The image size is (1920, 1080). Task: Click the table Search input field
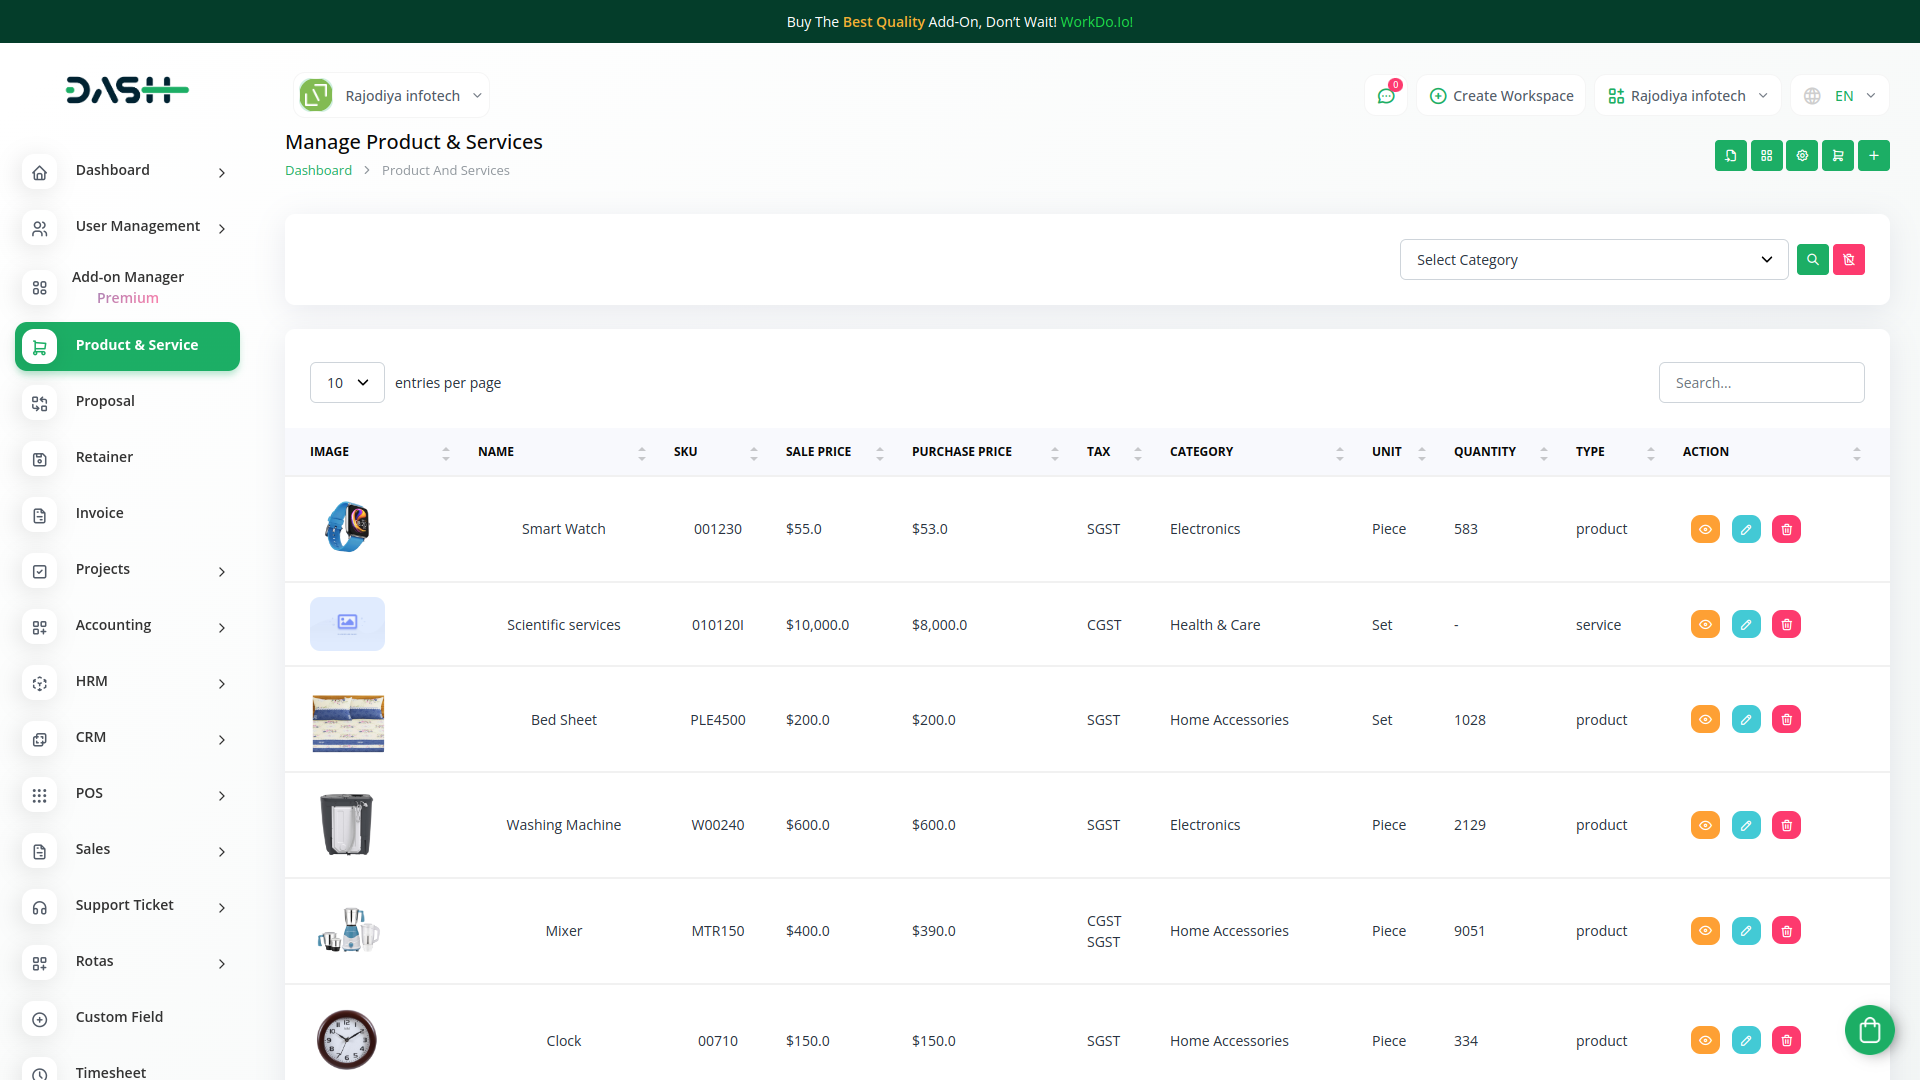(x=1761, y=383)
